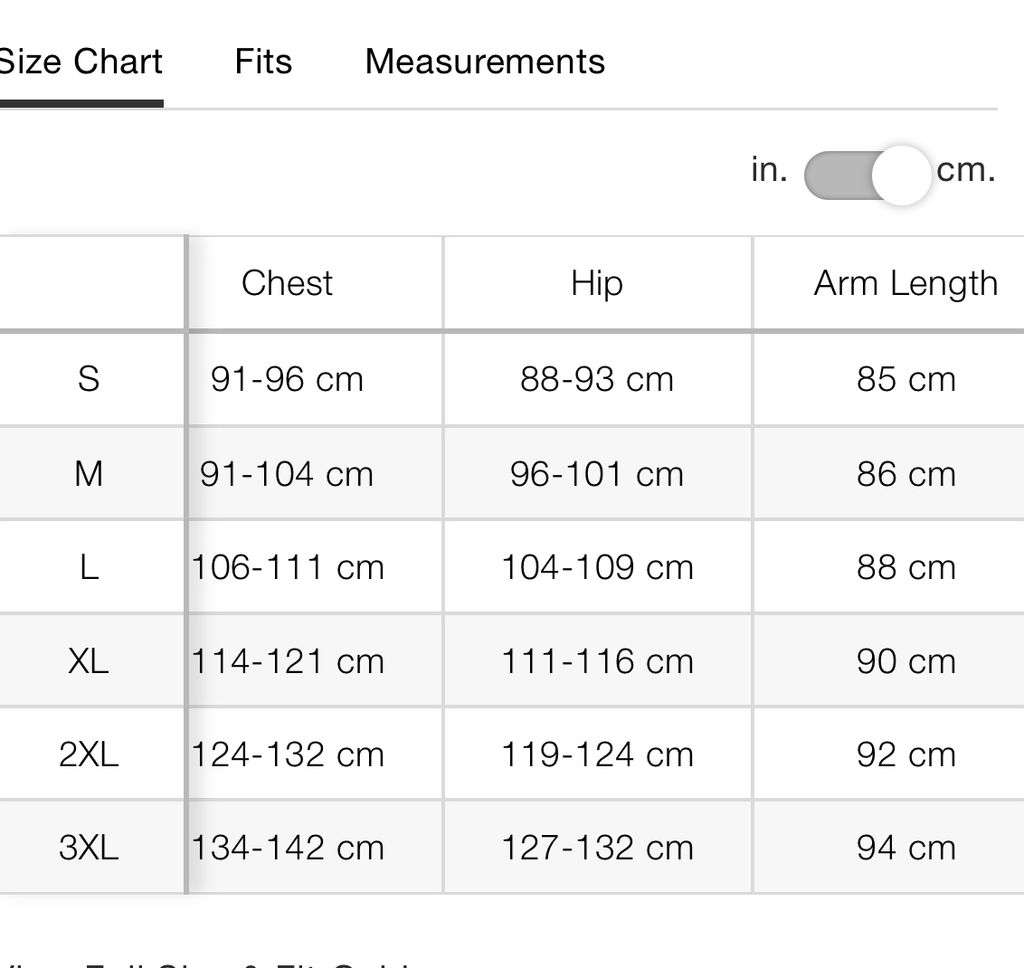Viewport: 1024px width, 968px height.
Task: Select the Size Chart tab
Action: 80,62
